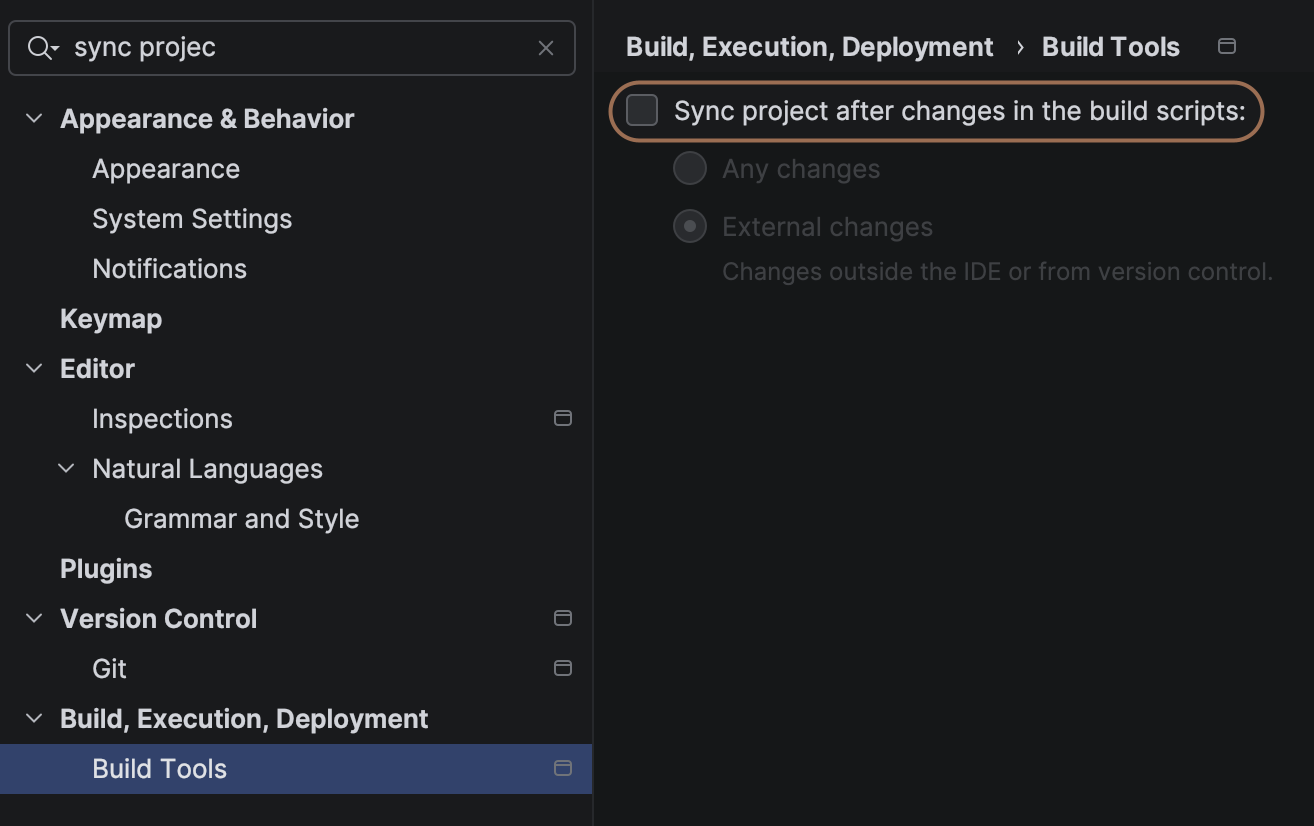This screenshot has height=826, width=1314.
Task: Click the search magnifier icon in search field
Action: point(41,48)
